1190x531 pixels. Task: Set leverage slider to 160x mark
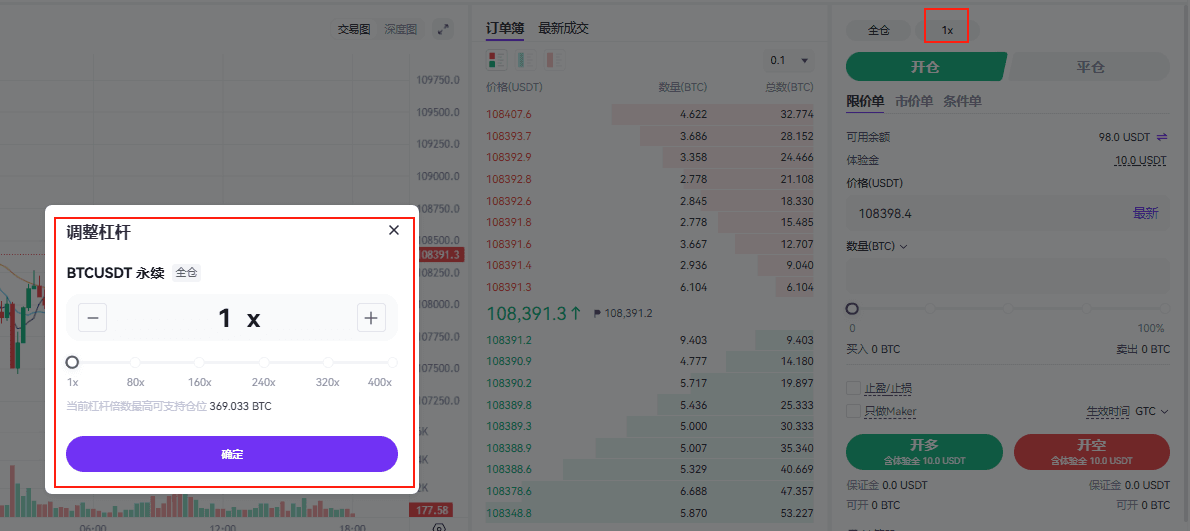point(200,362)
